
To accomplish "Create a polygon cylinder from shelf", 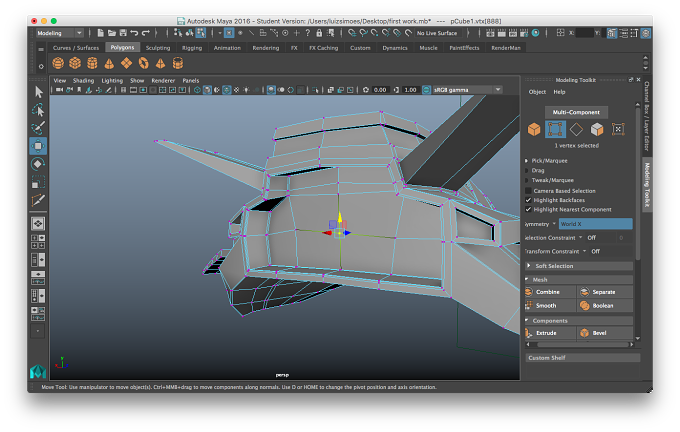I will point(92,63).
